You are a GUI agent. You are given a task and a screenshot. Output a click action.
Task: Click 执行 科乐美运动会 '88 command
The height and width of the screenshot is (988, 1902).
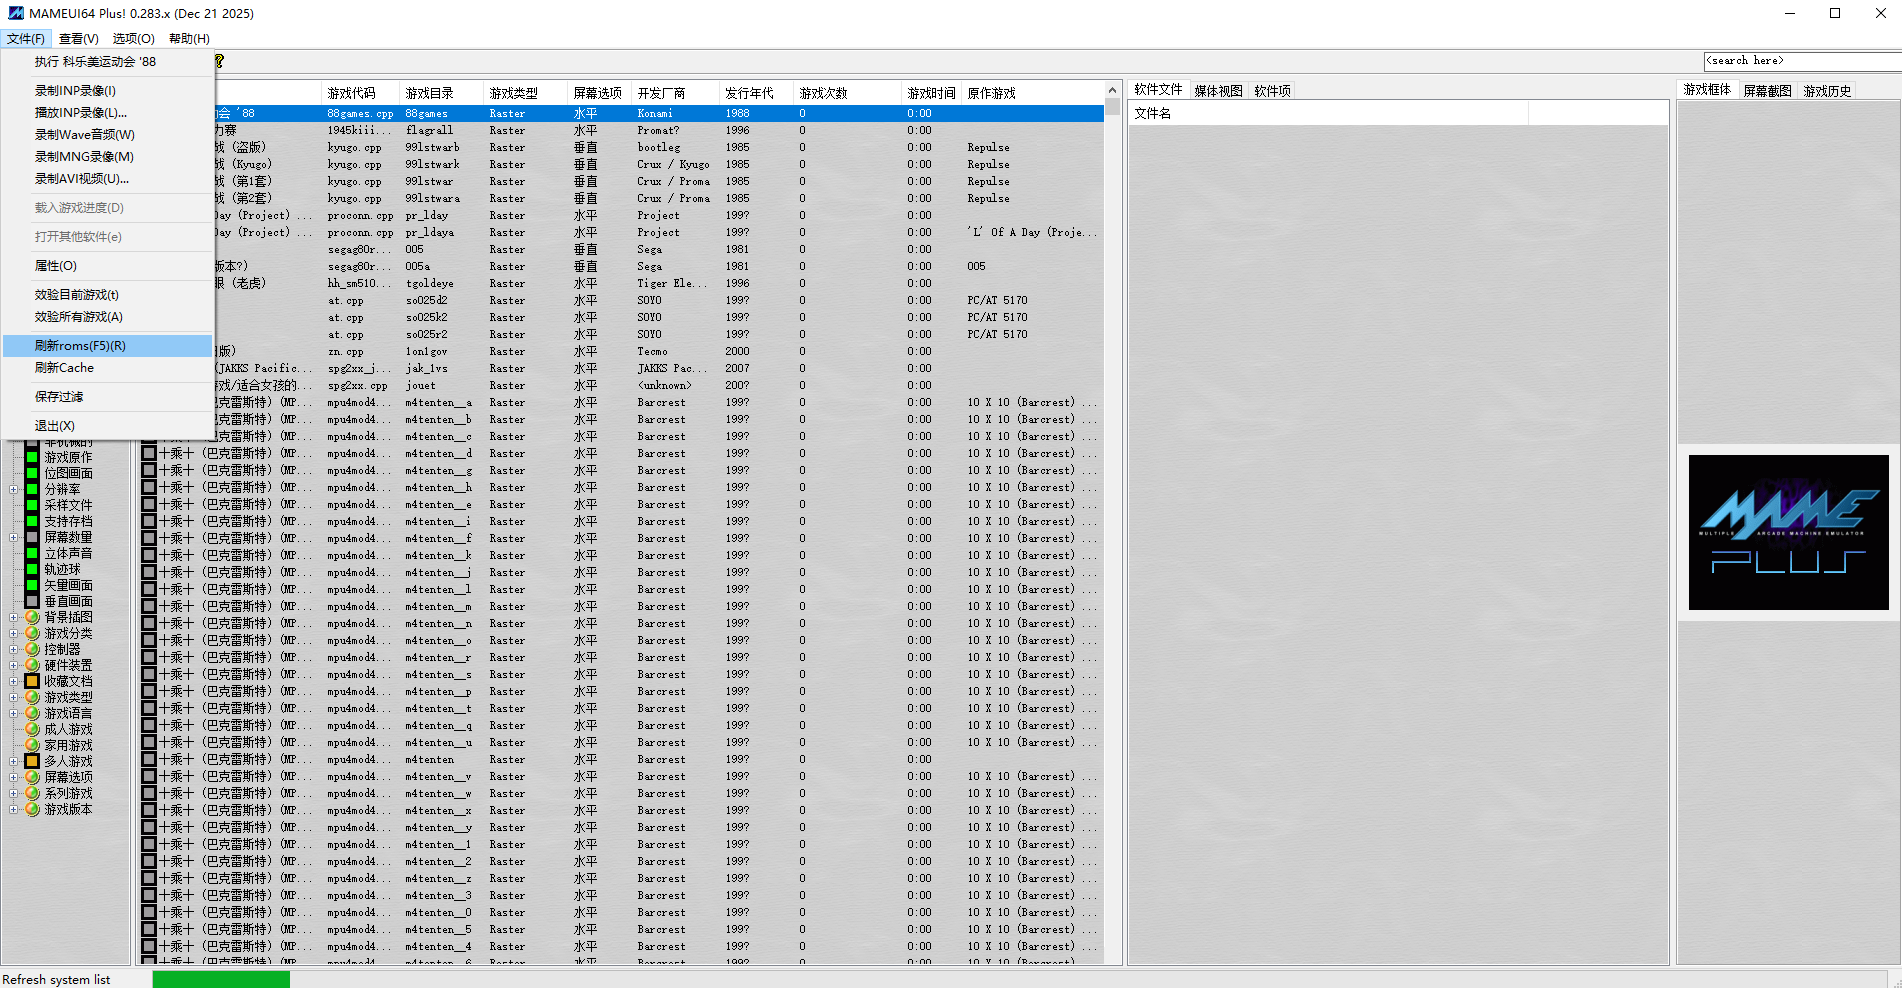[96, 61]
